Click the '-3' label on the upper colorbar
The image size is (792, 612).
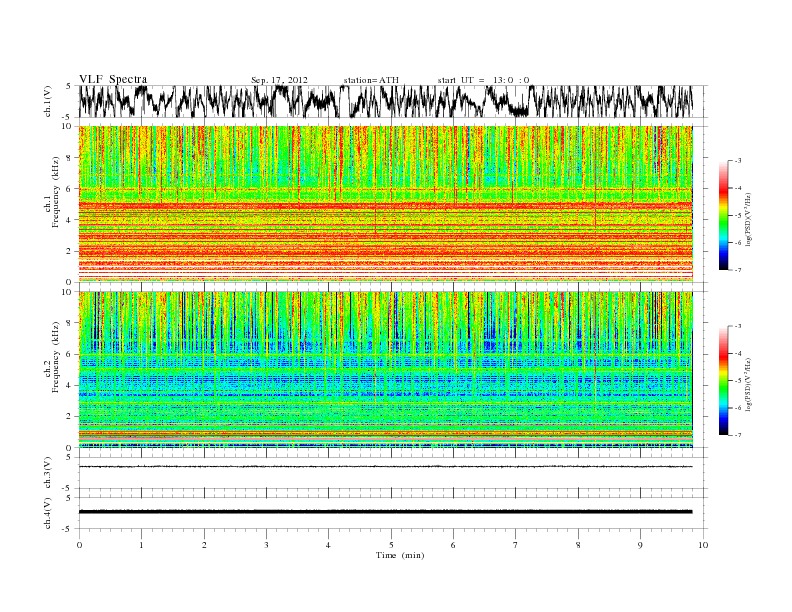click(x=737, y=161)
